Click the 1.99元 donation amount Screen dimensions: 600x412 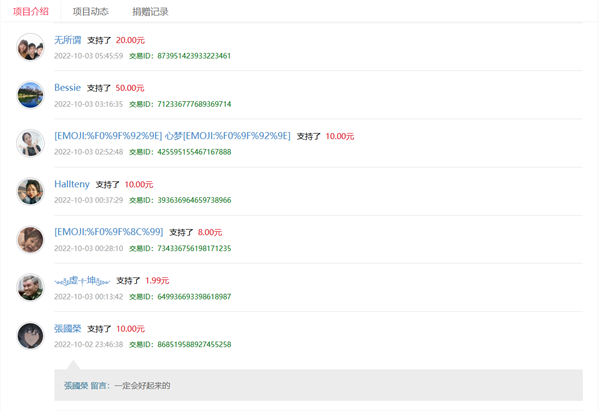pos(157,280)
